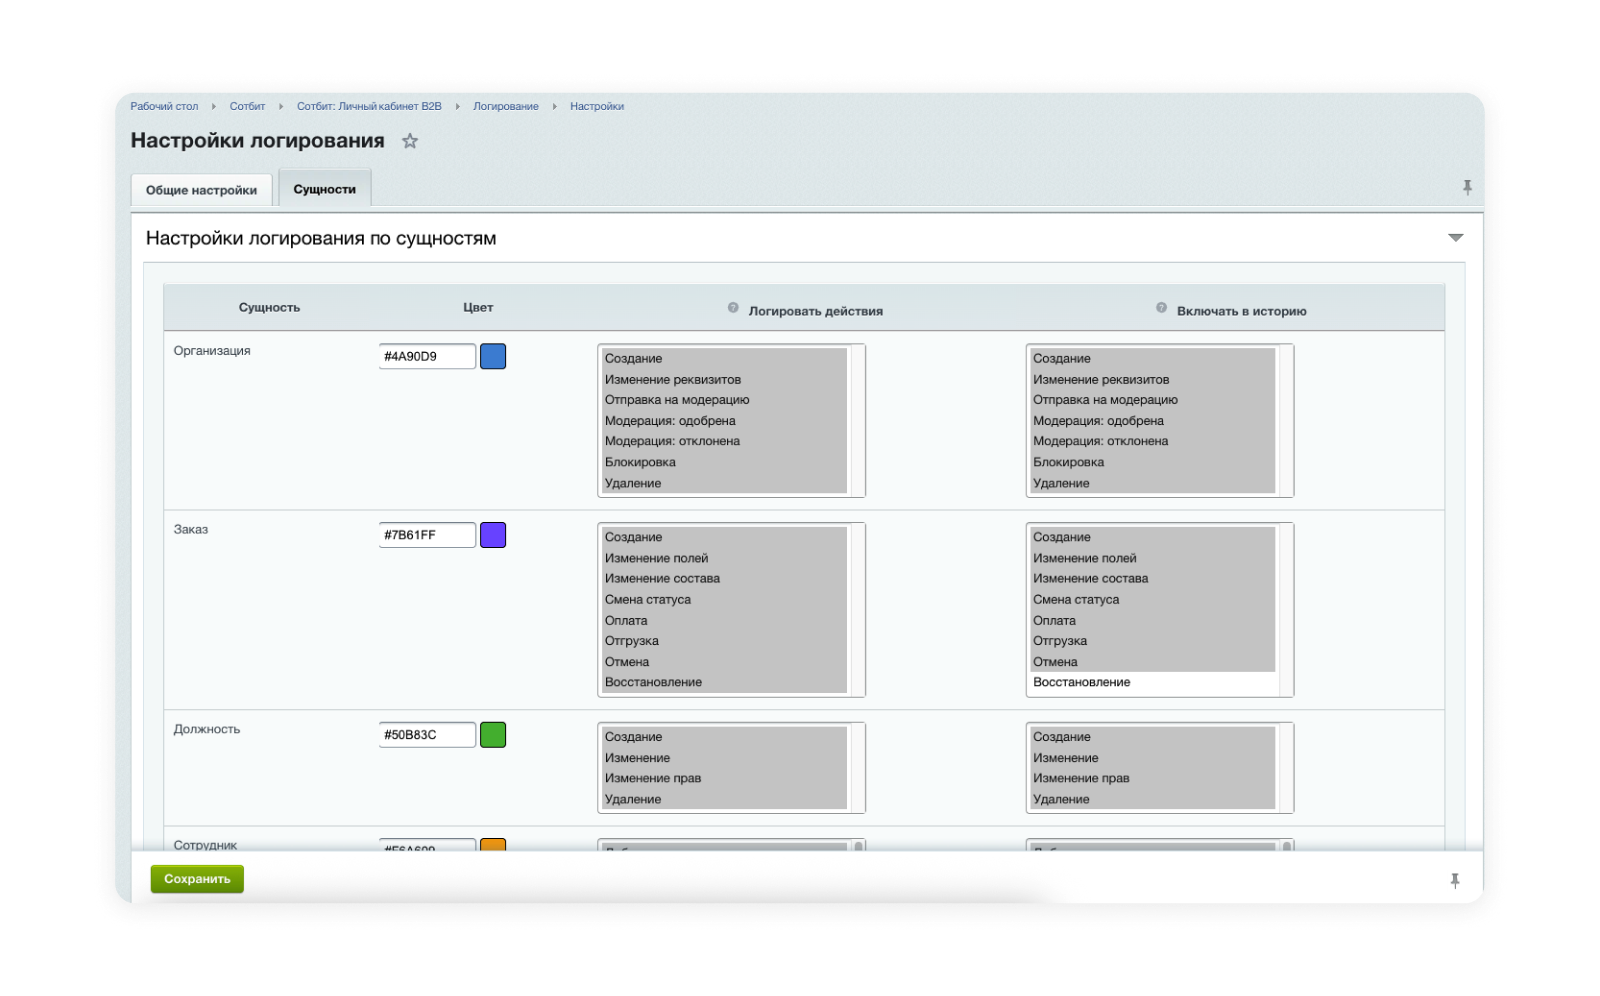Select 'Смена статуса' in Заказ logging list
1600x996 pixels.
pos(724,600)
